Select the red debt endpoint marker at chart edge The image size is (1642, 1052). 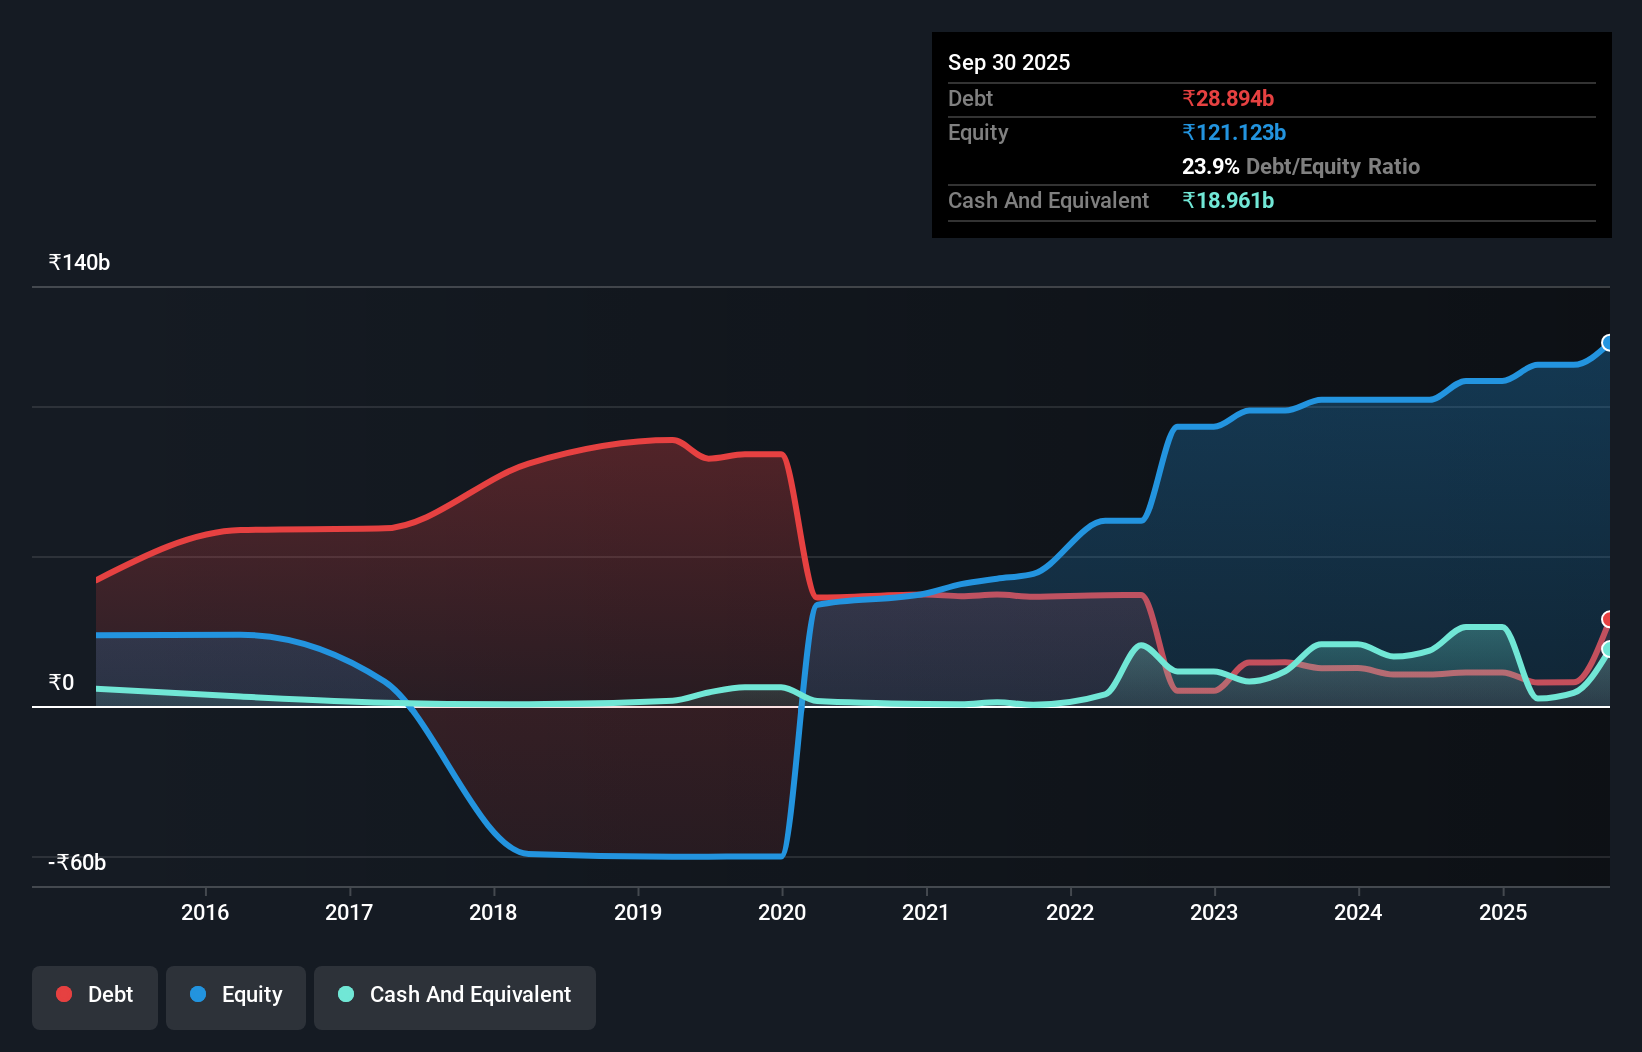[1609, 620]
